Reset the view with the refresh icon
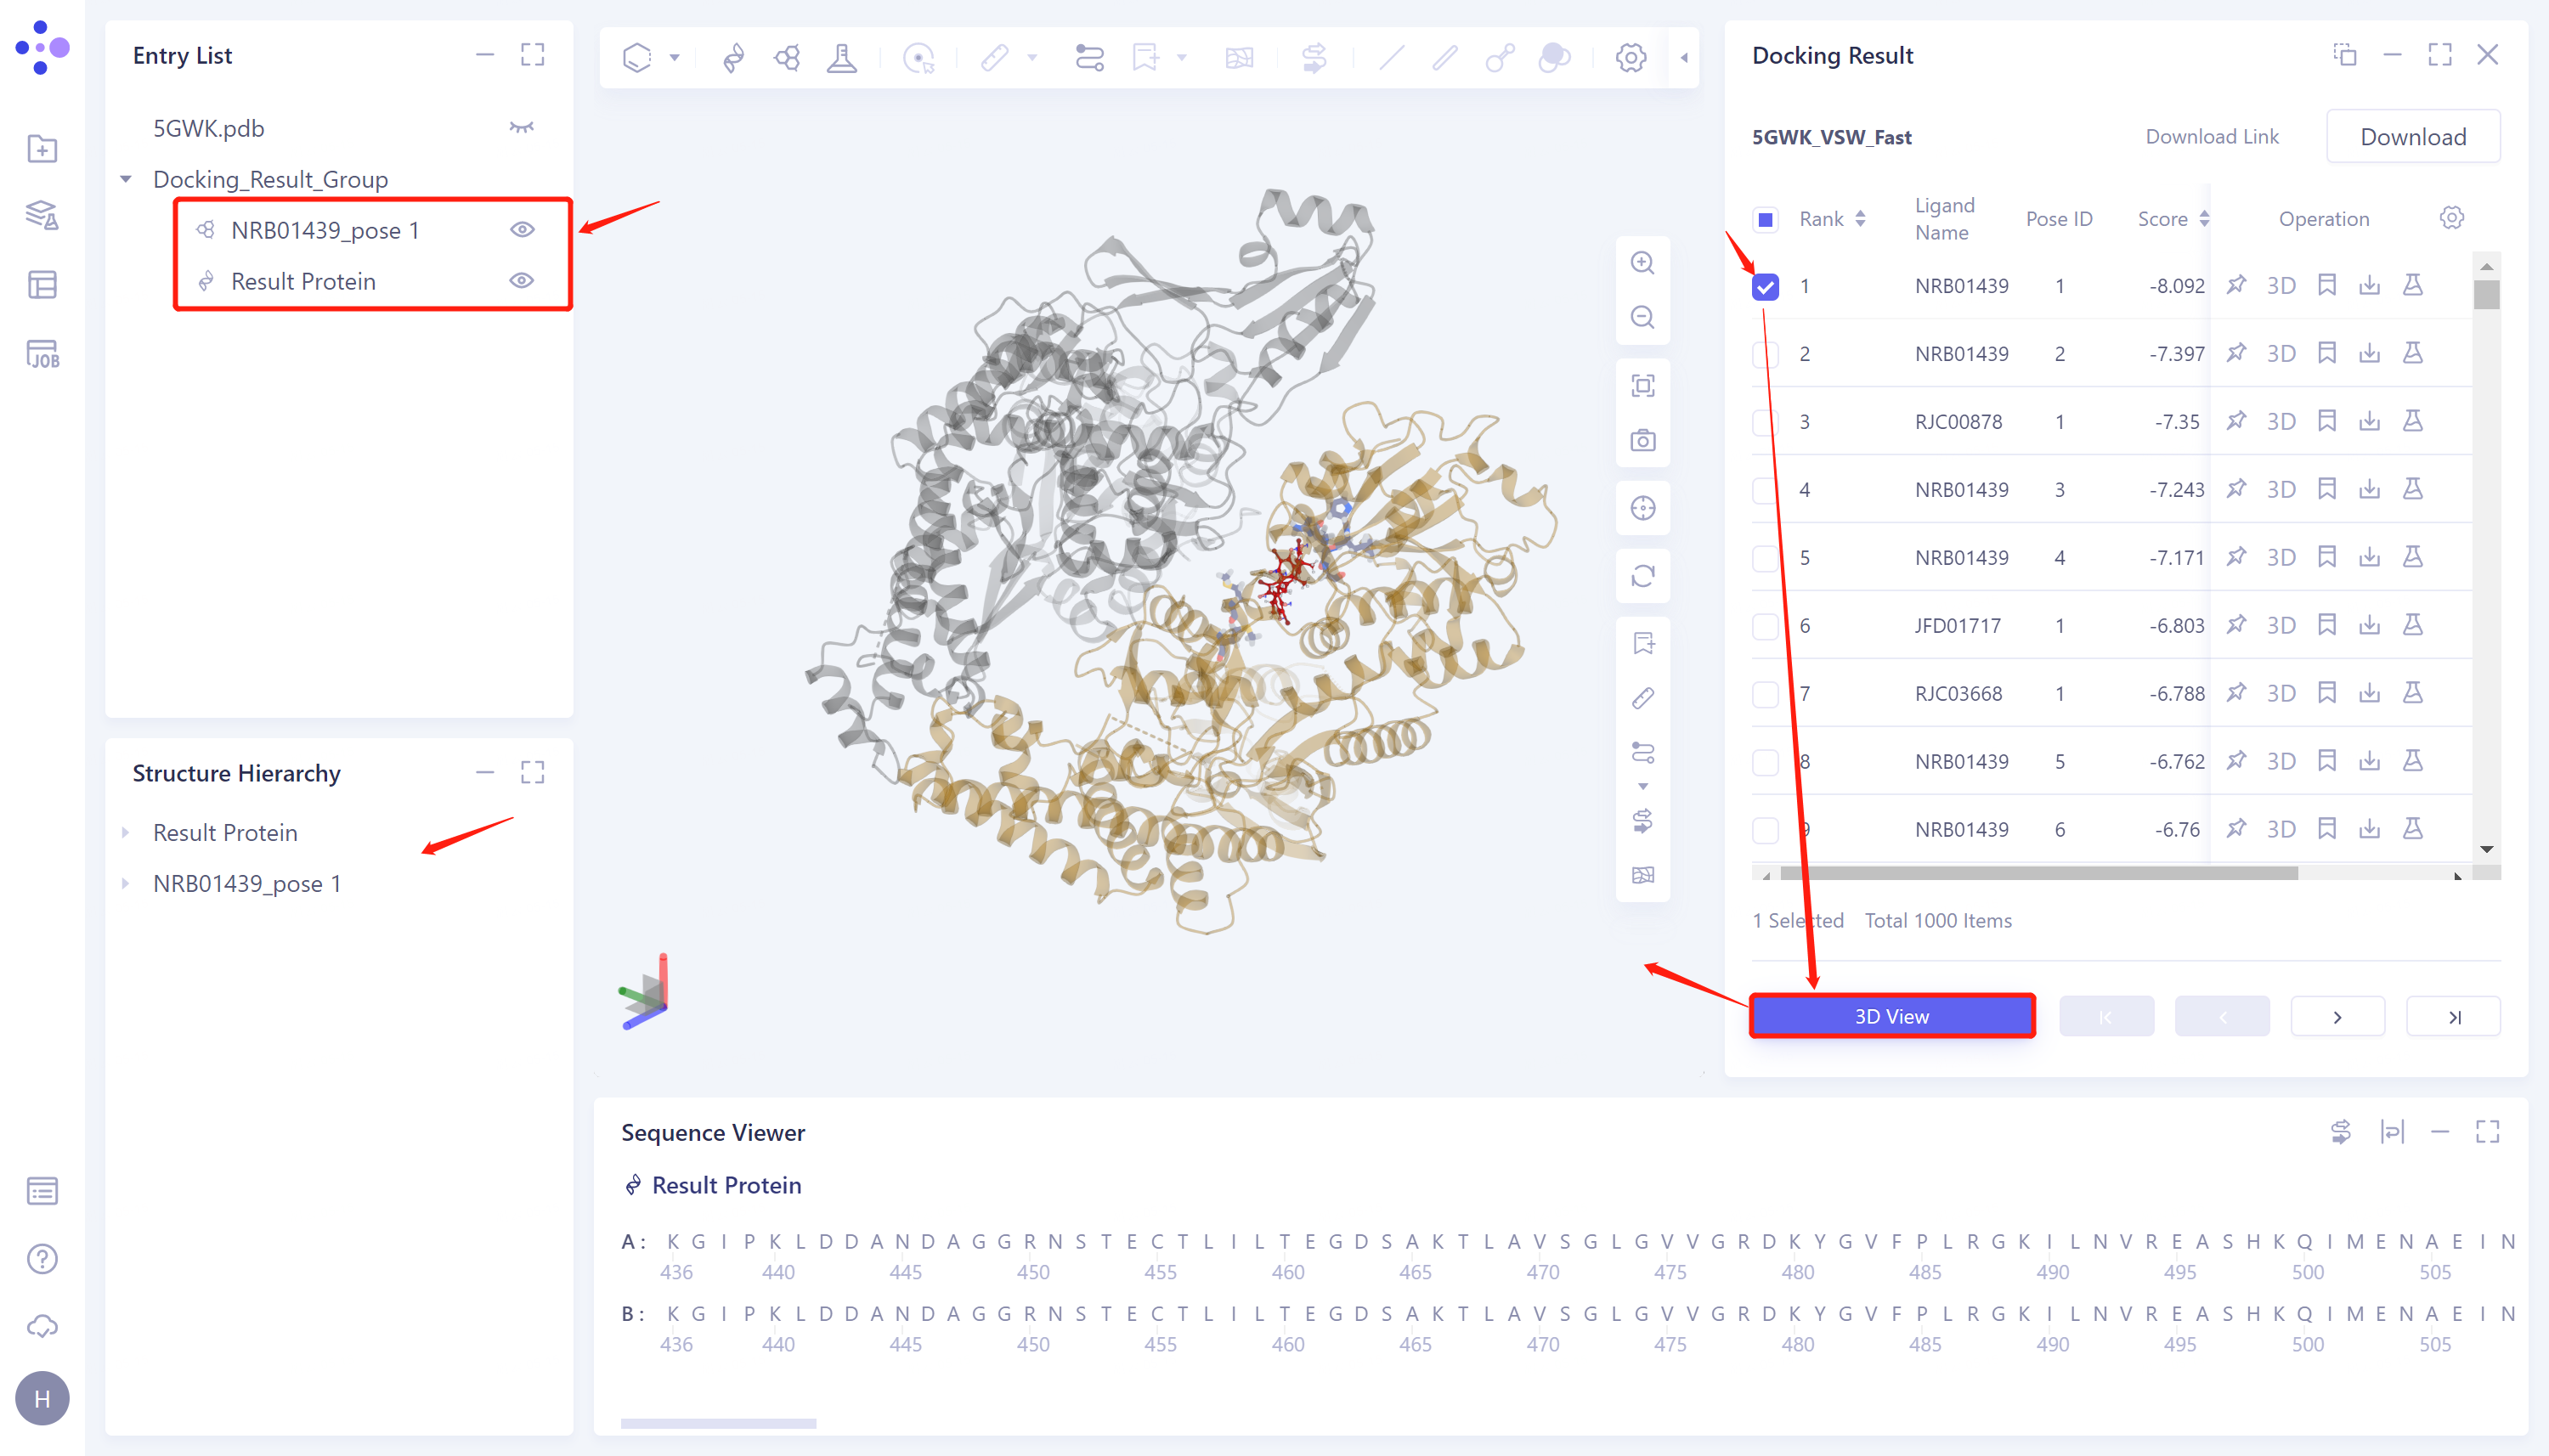 (x=1642, y=575)
